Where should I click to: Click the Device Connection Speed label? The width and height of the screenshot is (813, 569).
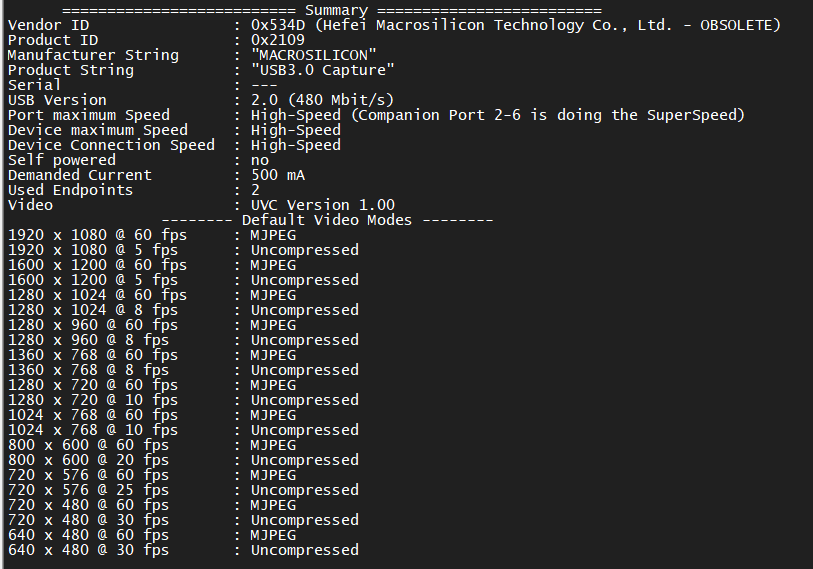click(111, 145)
